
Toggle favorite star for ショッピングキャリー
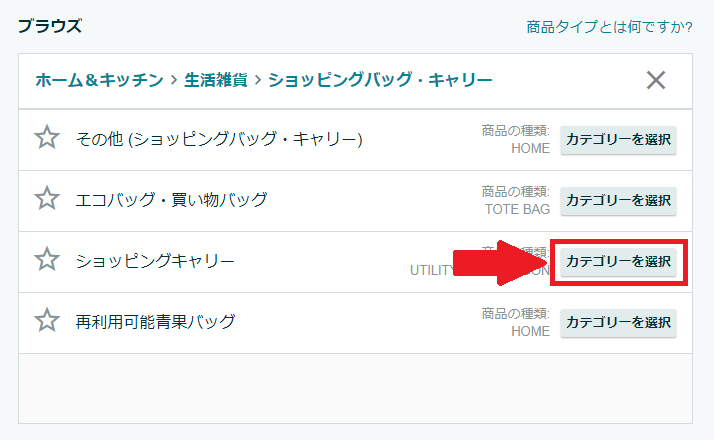[x=47, y=259]
